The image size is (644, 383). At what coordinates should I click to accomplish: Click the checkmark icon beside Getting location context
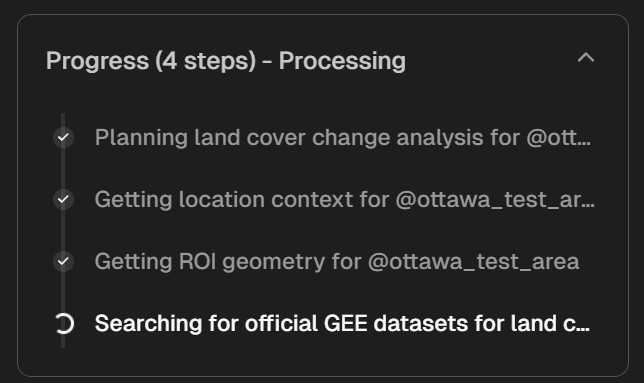(x=63, y=200)
